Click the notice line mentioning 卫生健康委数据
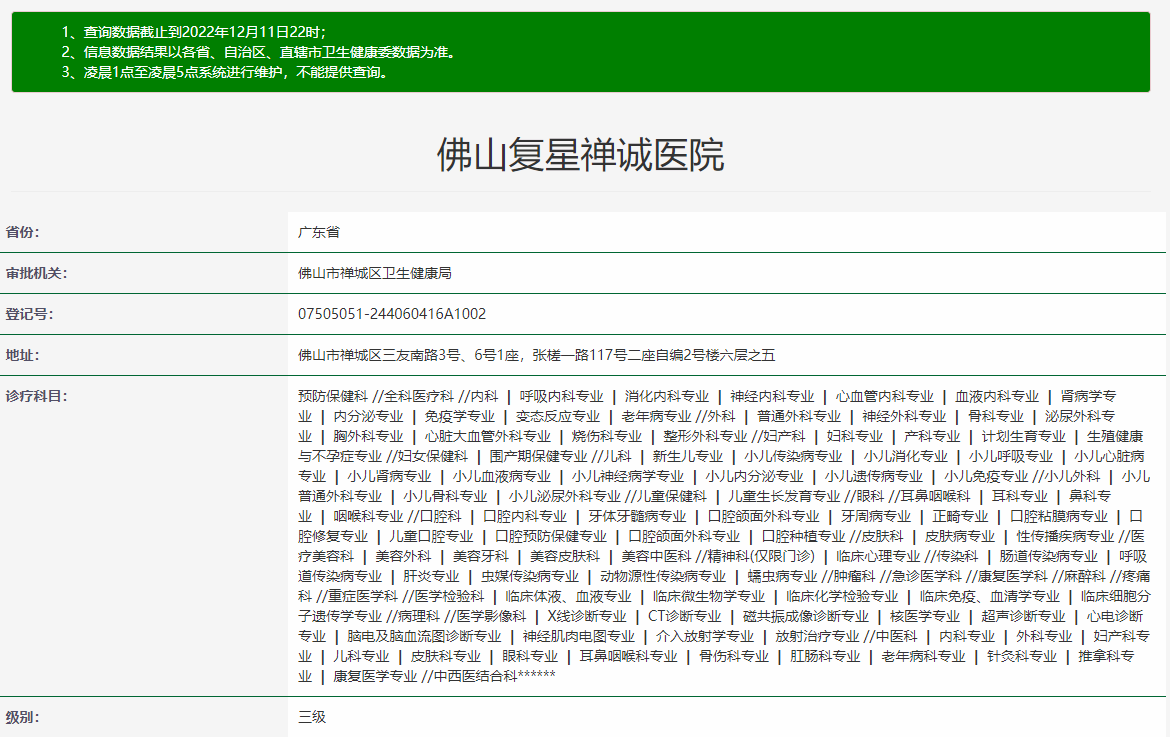This screenshot has width=1170, height=737. click(265, 52)
